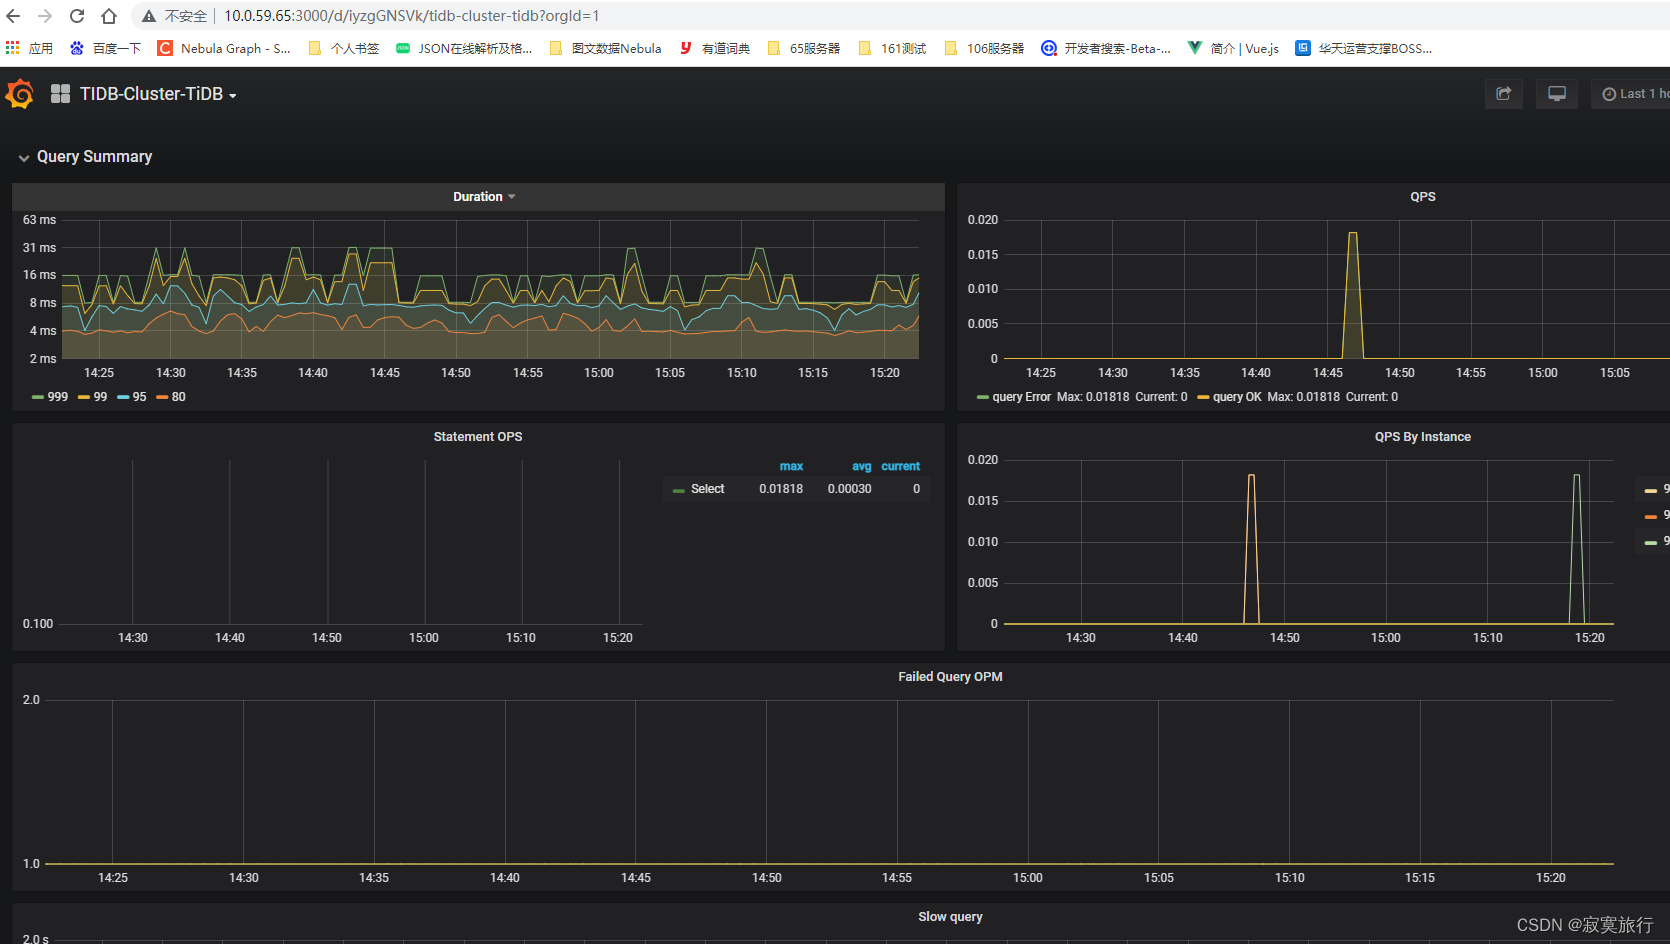Open the JSON在线解析 bookmark
1670x944 pixels.
tap(464, 48)
